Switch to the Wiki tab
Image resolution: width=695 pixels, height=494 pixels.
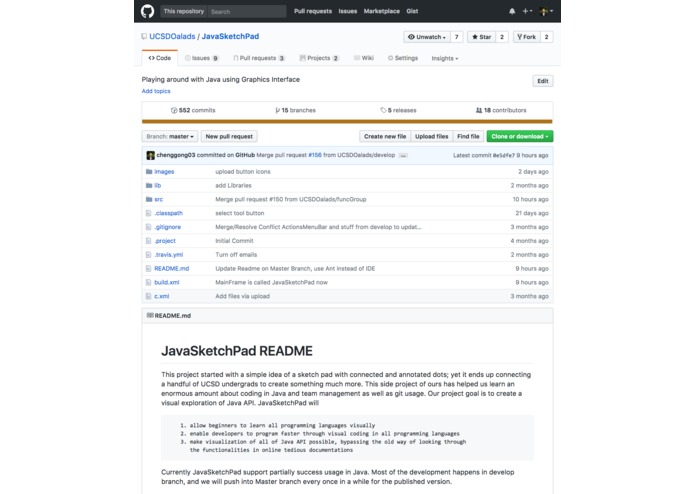click(364, 58)
